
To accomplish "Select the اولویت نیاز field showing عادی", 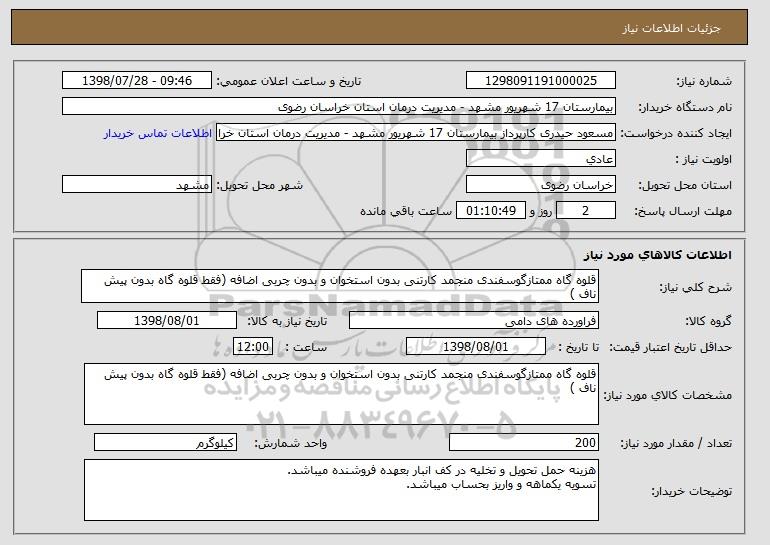I will coord(541,159).
